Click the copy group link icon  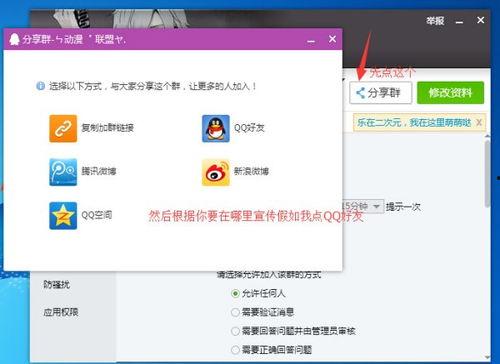coord(63,129)
